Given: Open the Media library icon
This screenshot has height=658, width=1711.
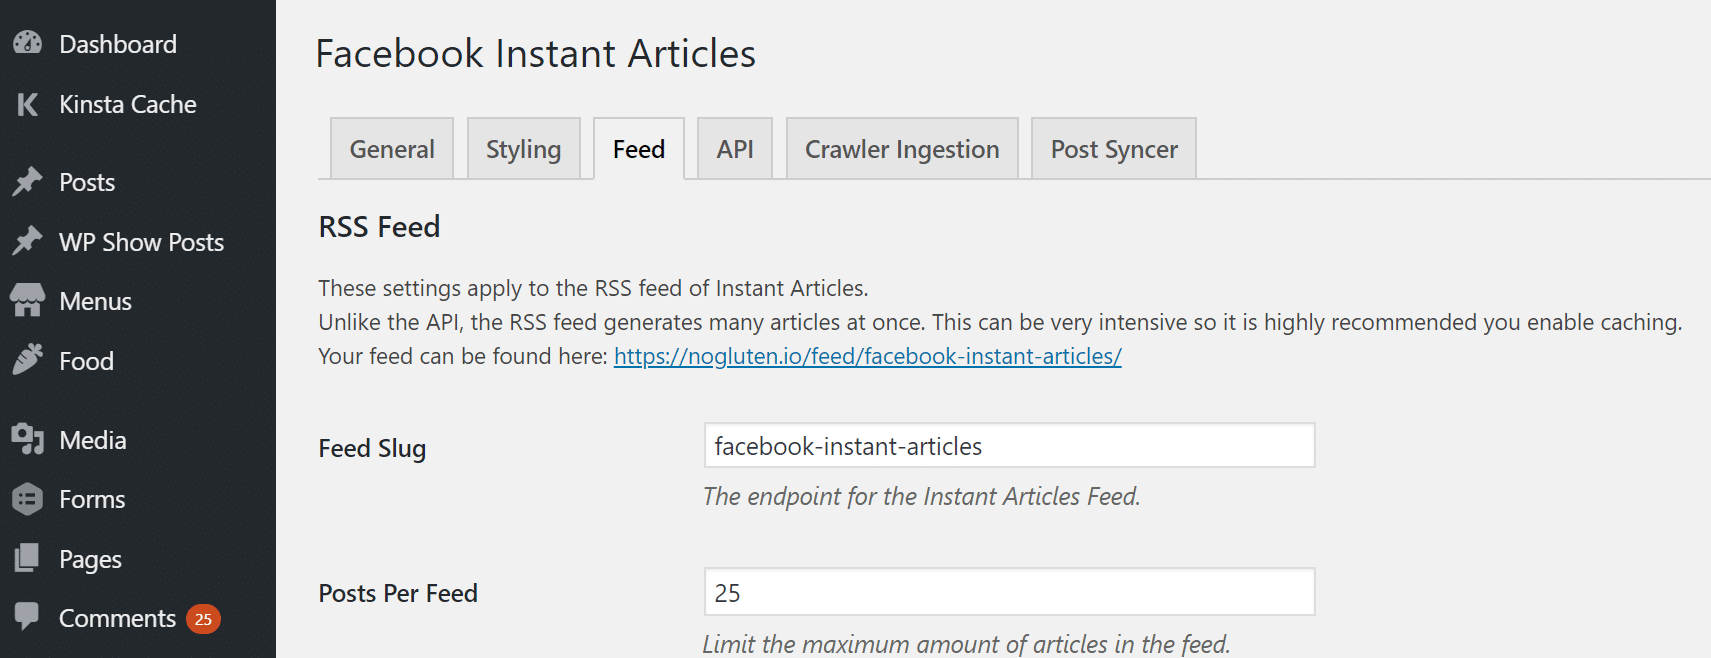Looking at the screenshot, I should [x=26, y=439].
